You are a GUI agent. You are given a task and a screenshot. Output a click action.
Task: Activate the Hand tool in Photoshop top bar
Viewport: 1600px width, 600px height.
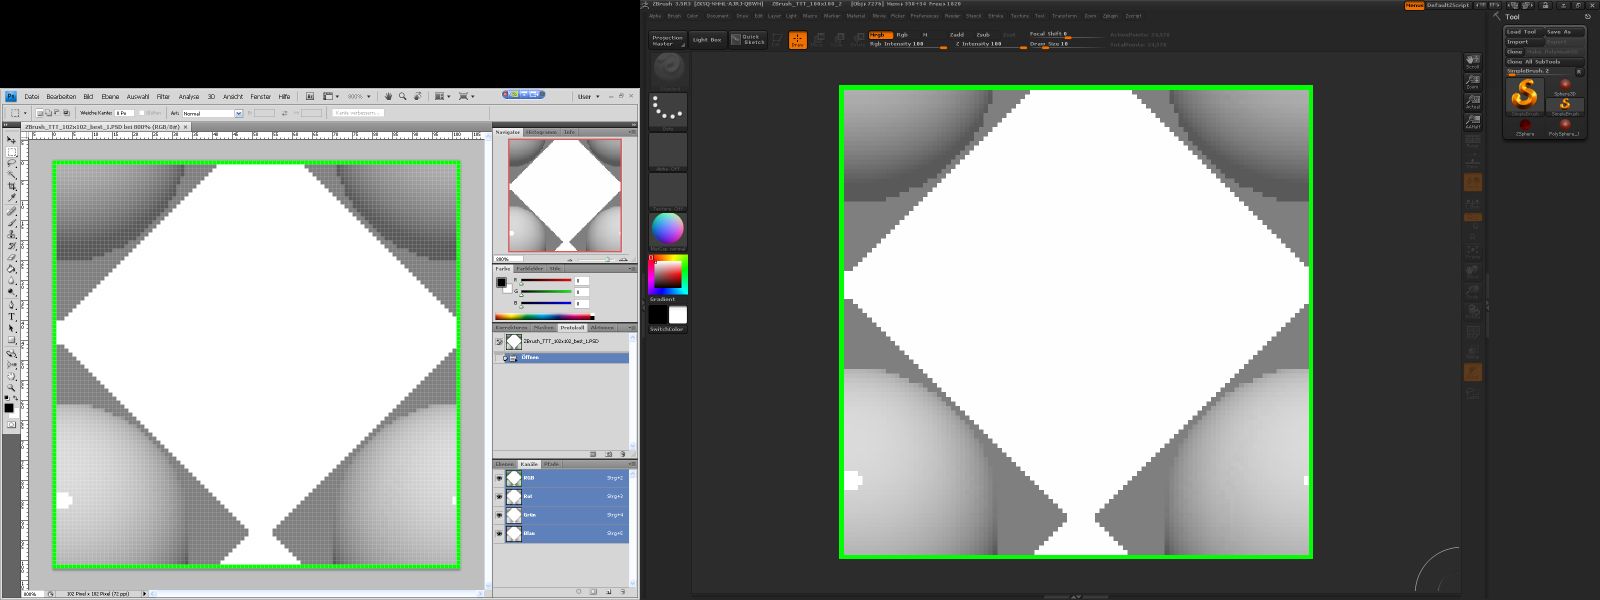click(x=388, y=97)
